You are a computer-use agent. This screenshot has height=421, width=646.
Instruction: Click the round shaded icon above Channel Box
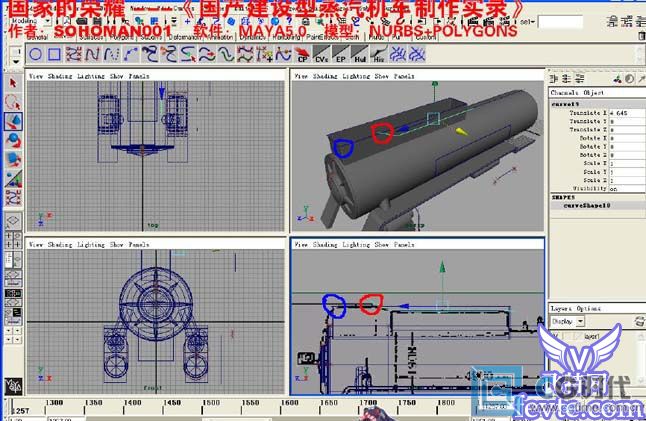pos(630,79)
